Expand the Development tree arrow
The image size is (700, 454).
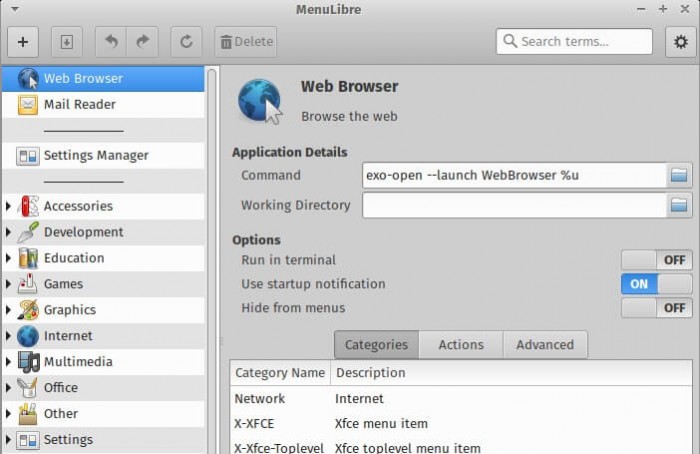click(8, 232)
